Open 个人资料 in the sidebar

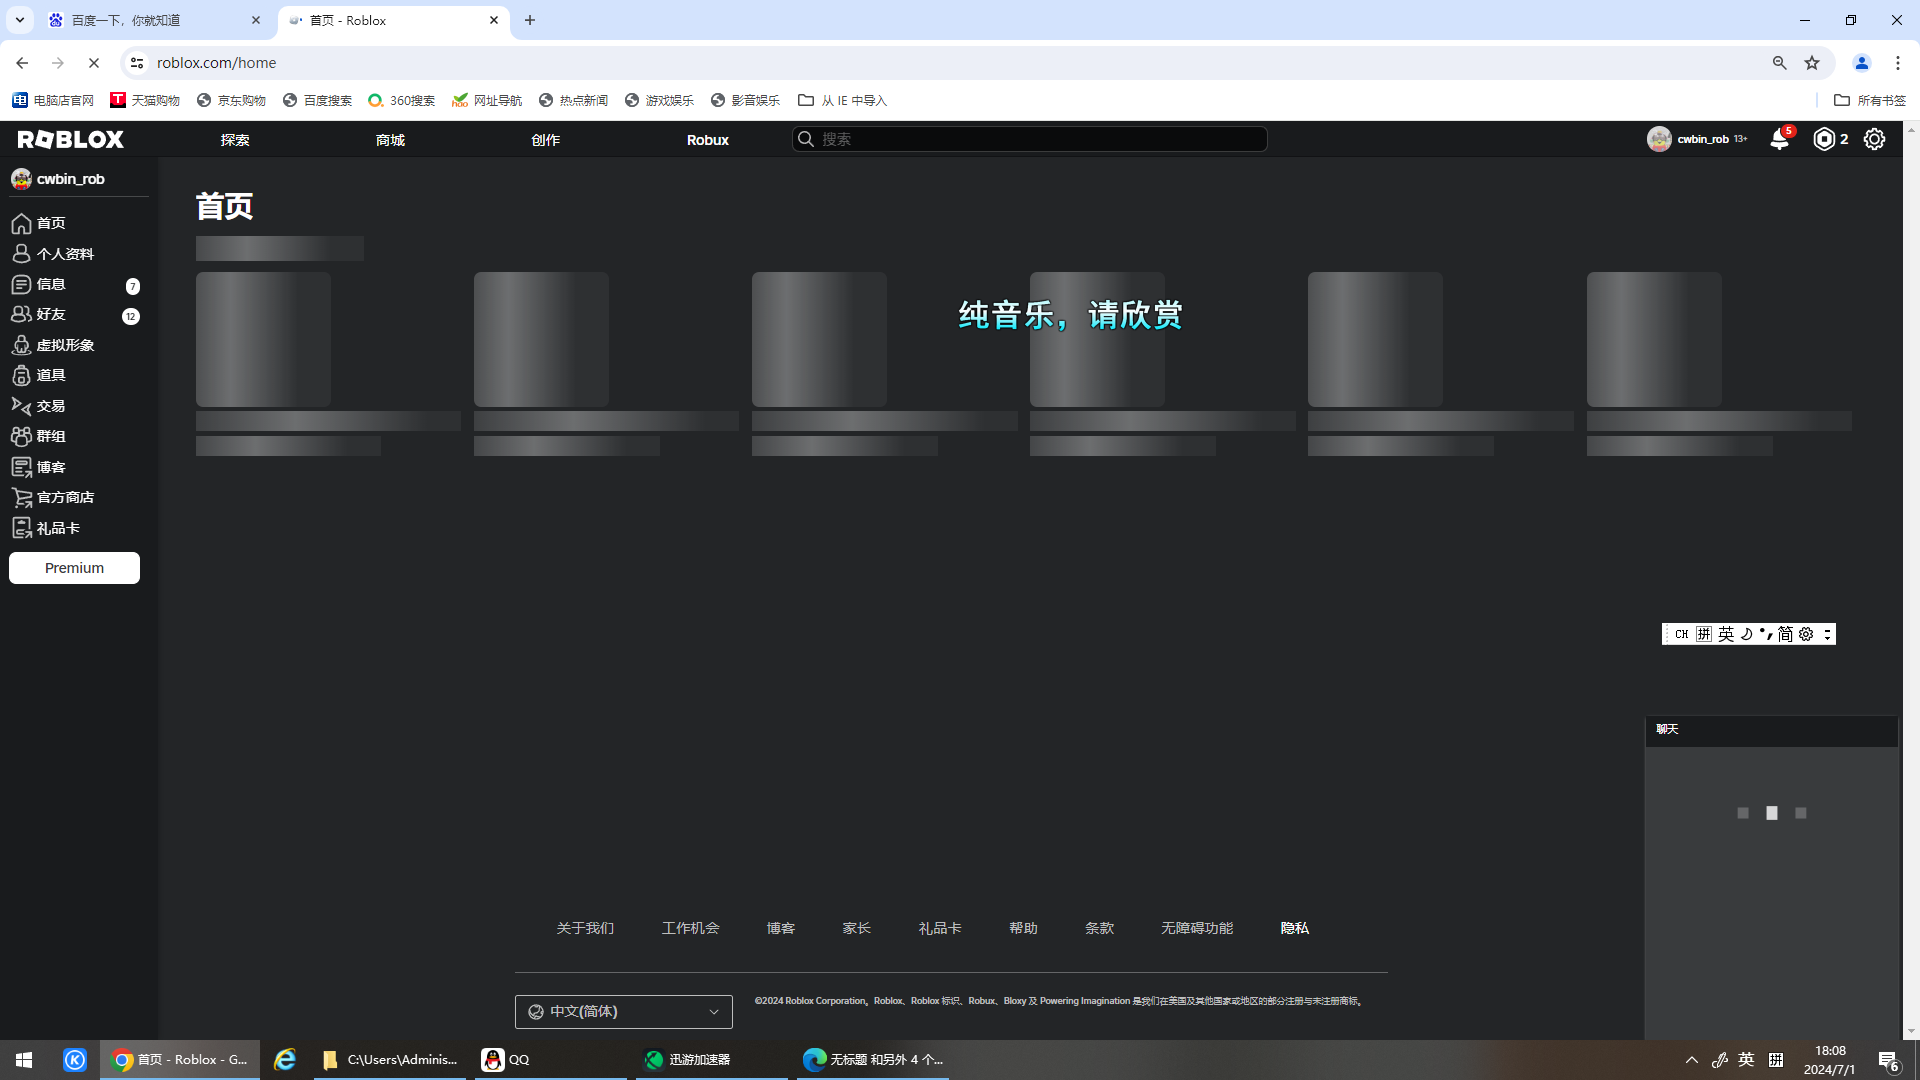point(52,254)
